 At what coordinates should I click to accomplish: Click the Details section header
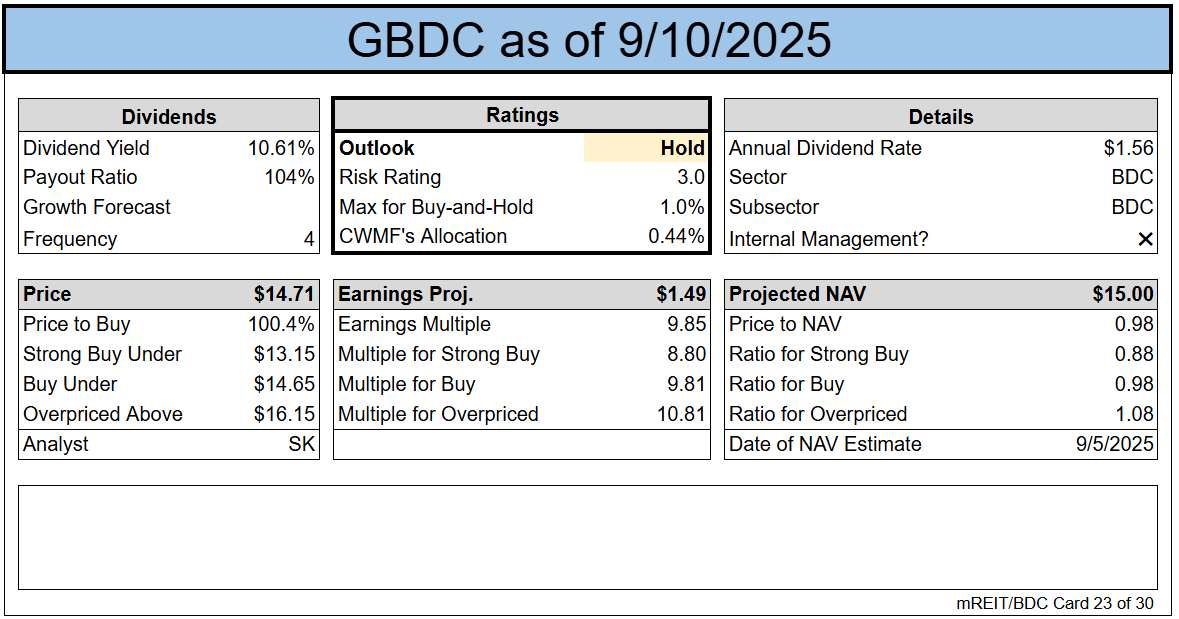click(941, 117)
